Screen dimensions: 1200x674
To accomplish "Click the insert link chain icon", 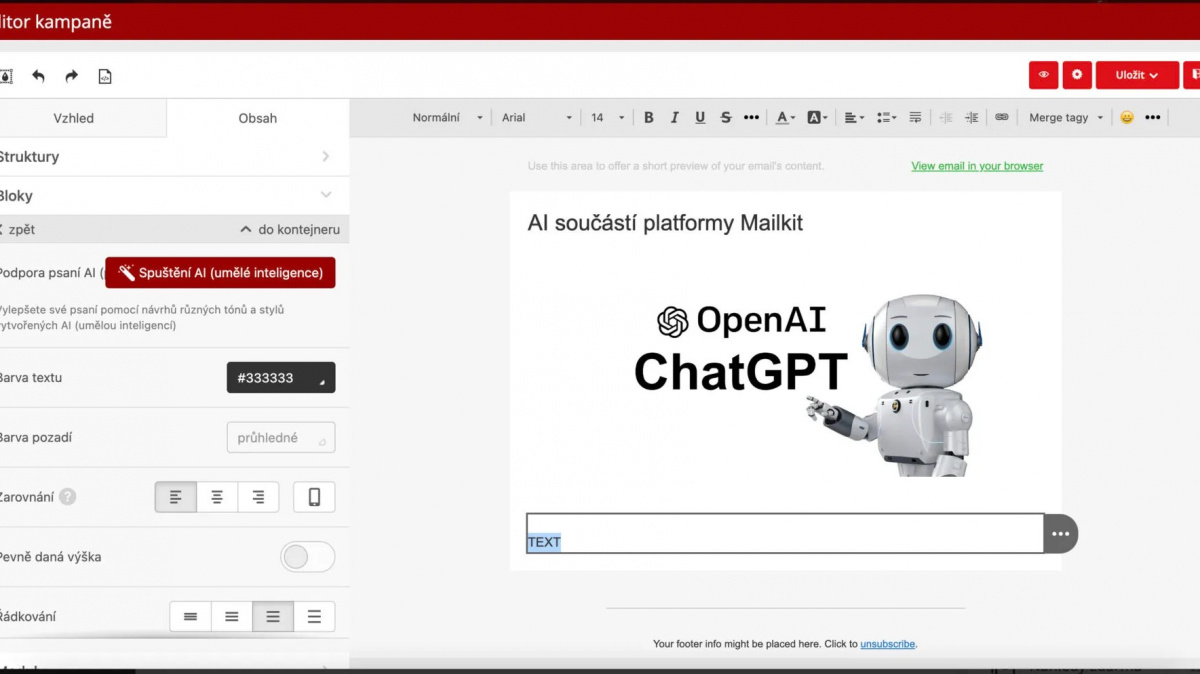I will point(1001,117).
